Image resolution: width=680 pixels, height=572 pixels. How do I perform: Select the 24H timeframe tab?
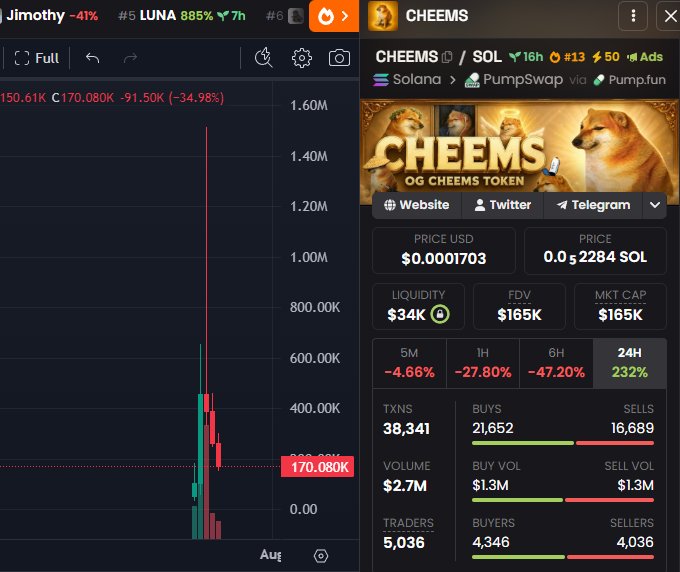point(630,363)
